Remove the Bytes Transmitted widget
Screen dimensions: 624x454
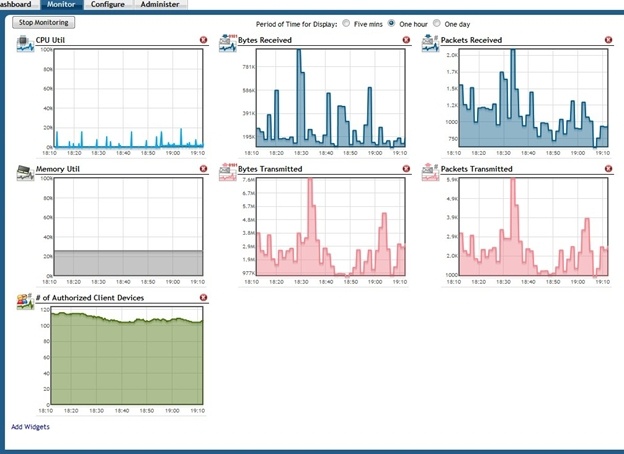[x=406, y=169]
